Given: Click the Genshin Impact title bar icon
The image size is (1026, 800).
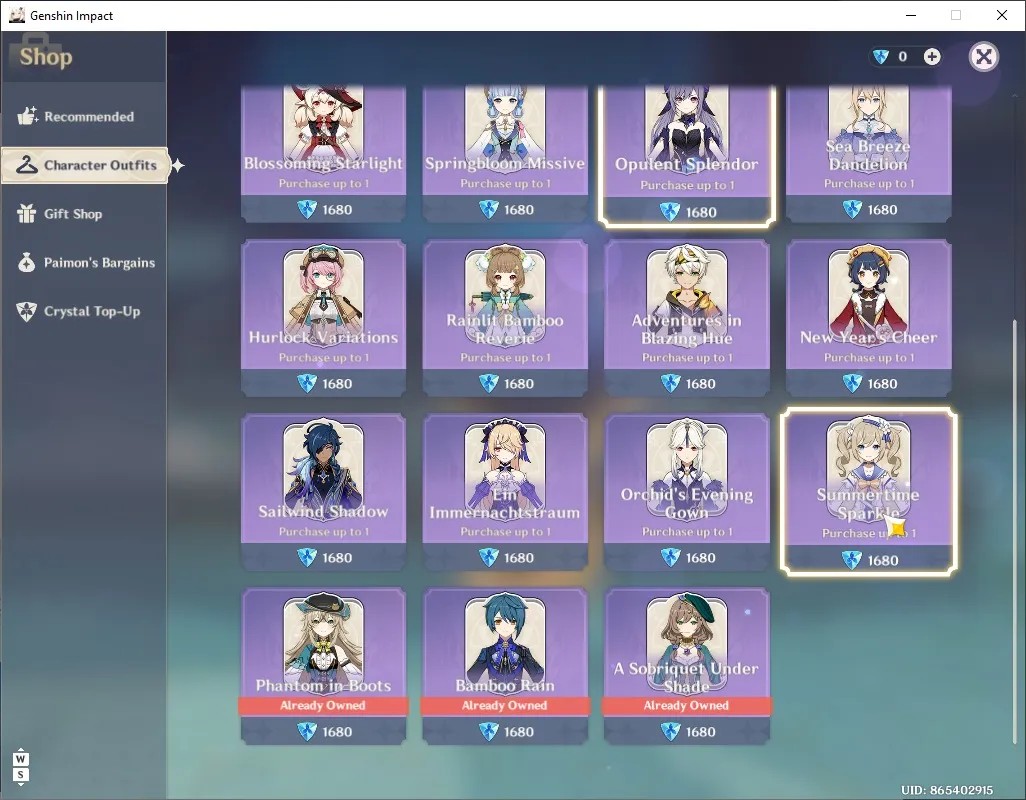Looking at the screenshot, I should pyautogui.click(x=17, y=15).
